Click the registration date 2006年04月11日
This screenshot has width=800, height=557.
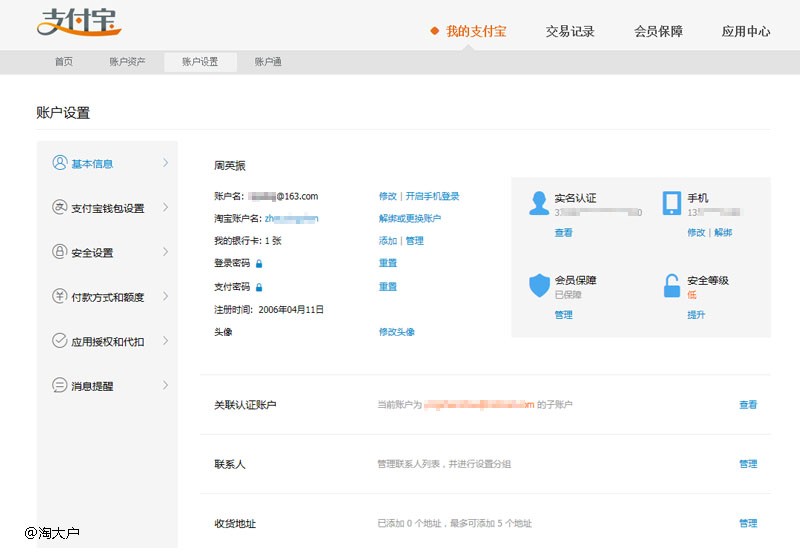[x=291, y=309]
